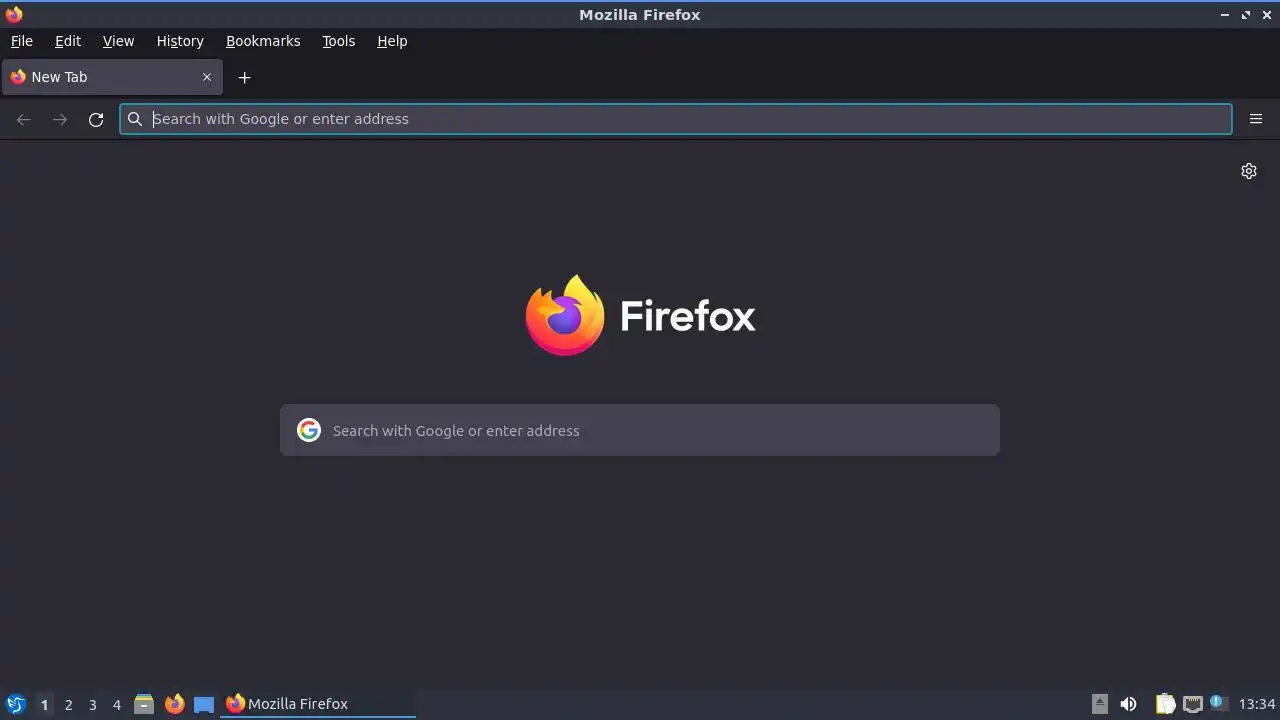Open the Edit menu

click(68, 41)
